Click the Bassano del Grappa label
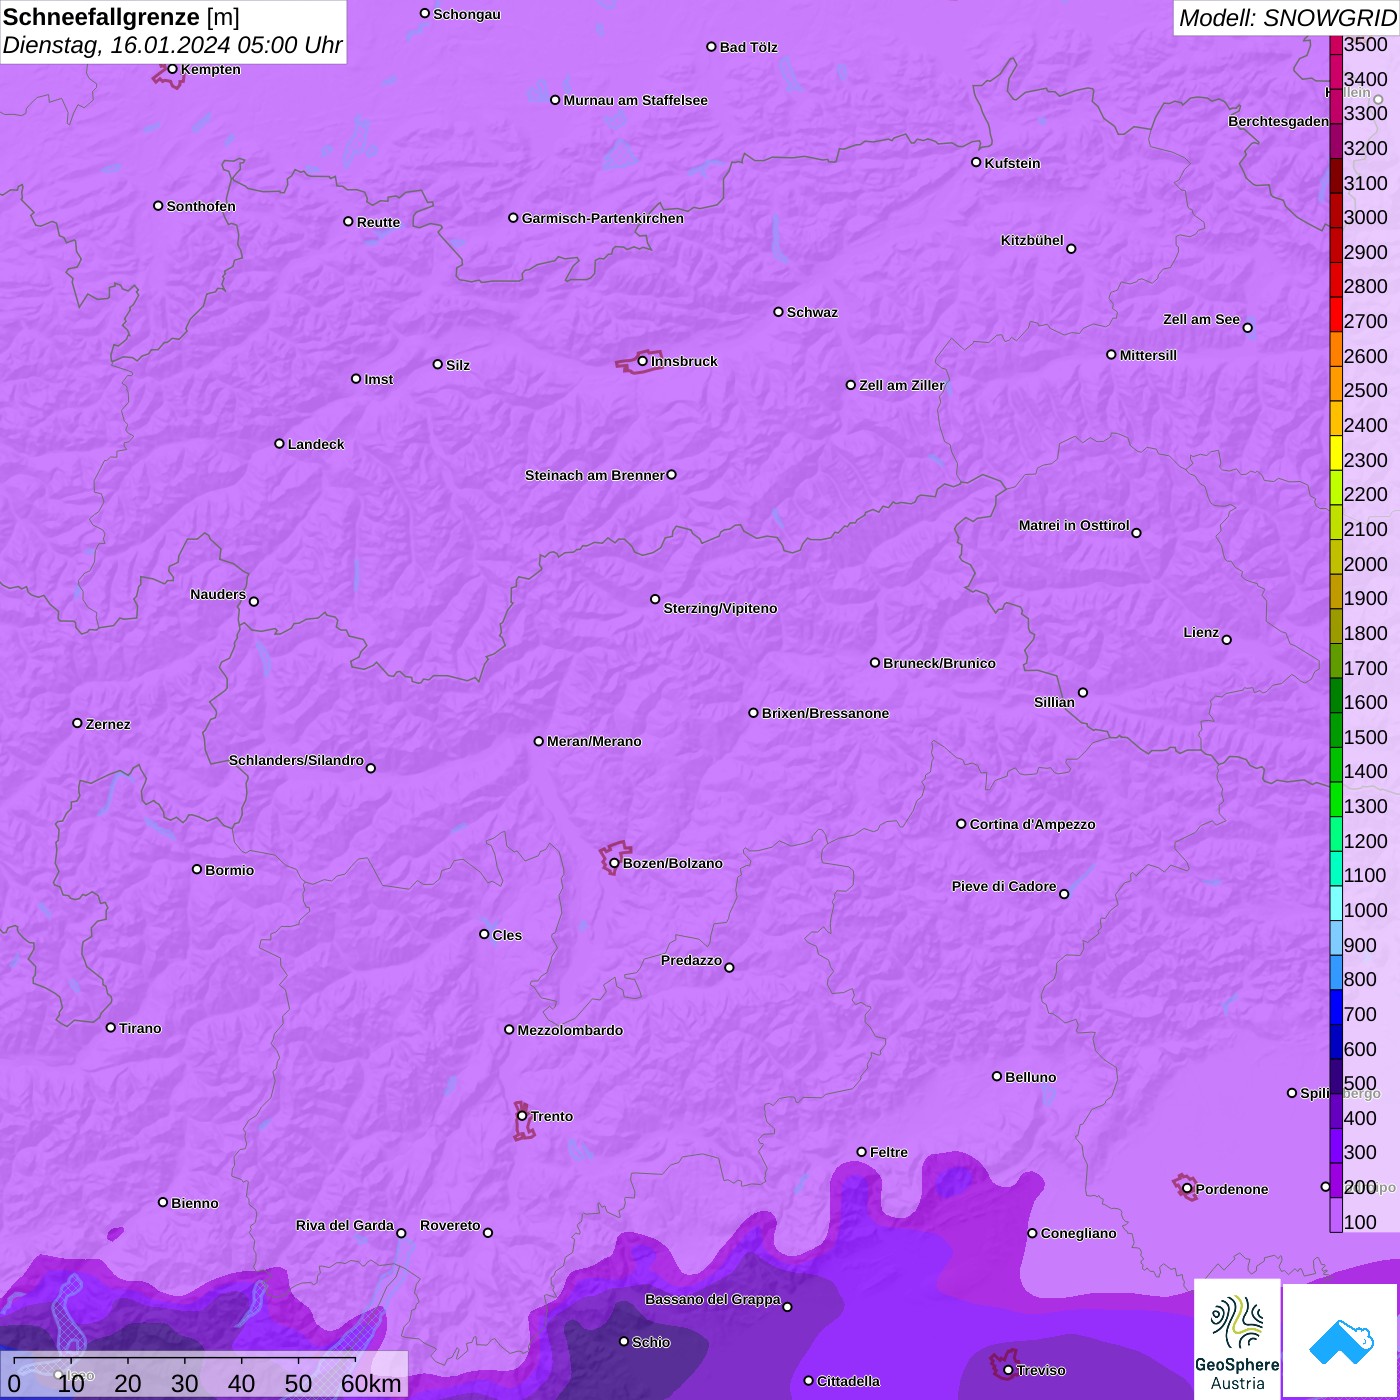This screenshot has width=1400, height=1400. tap(713, 1299)
